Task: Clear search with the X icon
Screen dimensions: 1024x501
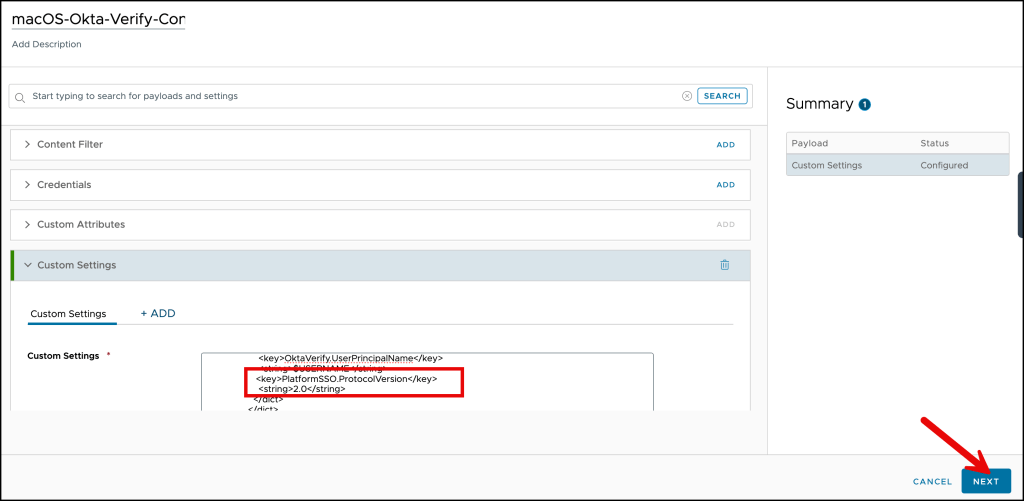Action: (x=687, y=96)
